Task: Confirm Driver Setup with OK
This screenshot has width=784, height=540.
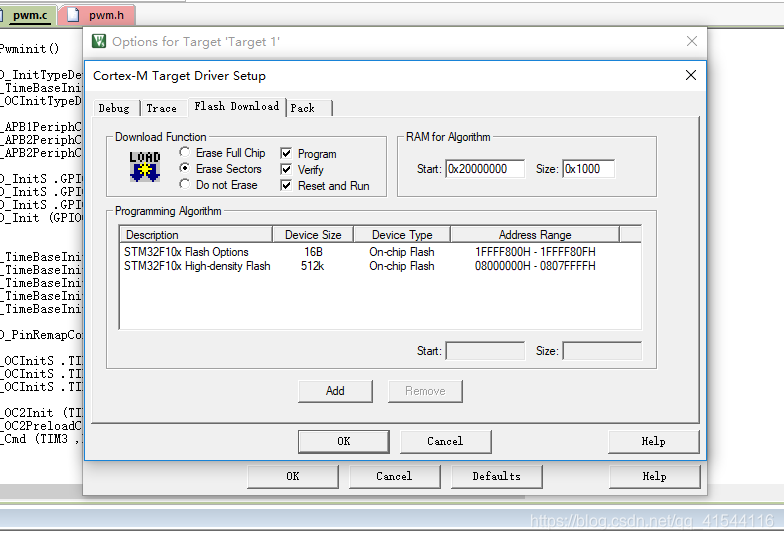Action: [344, 442]
